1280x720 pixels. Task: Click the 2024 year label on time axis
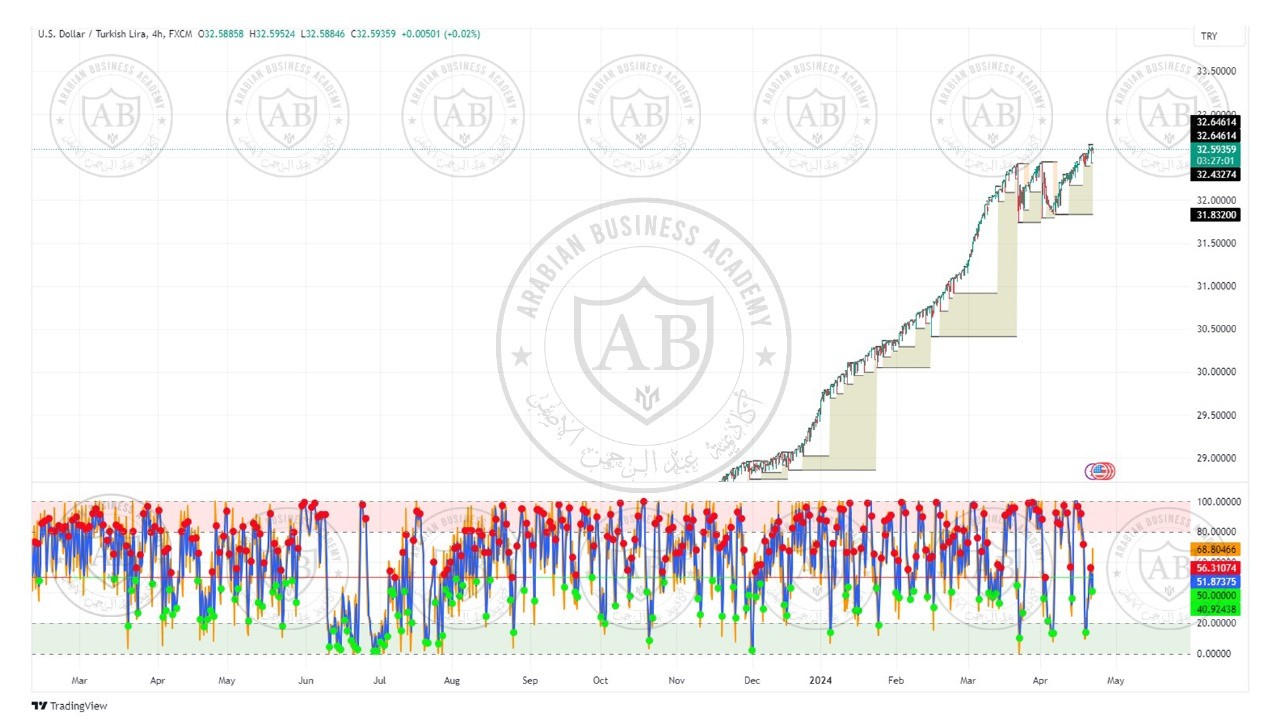tap(819, 680)
